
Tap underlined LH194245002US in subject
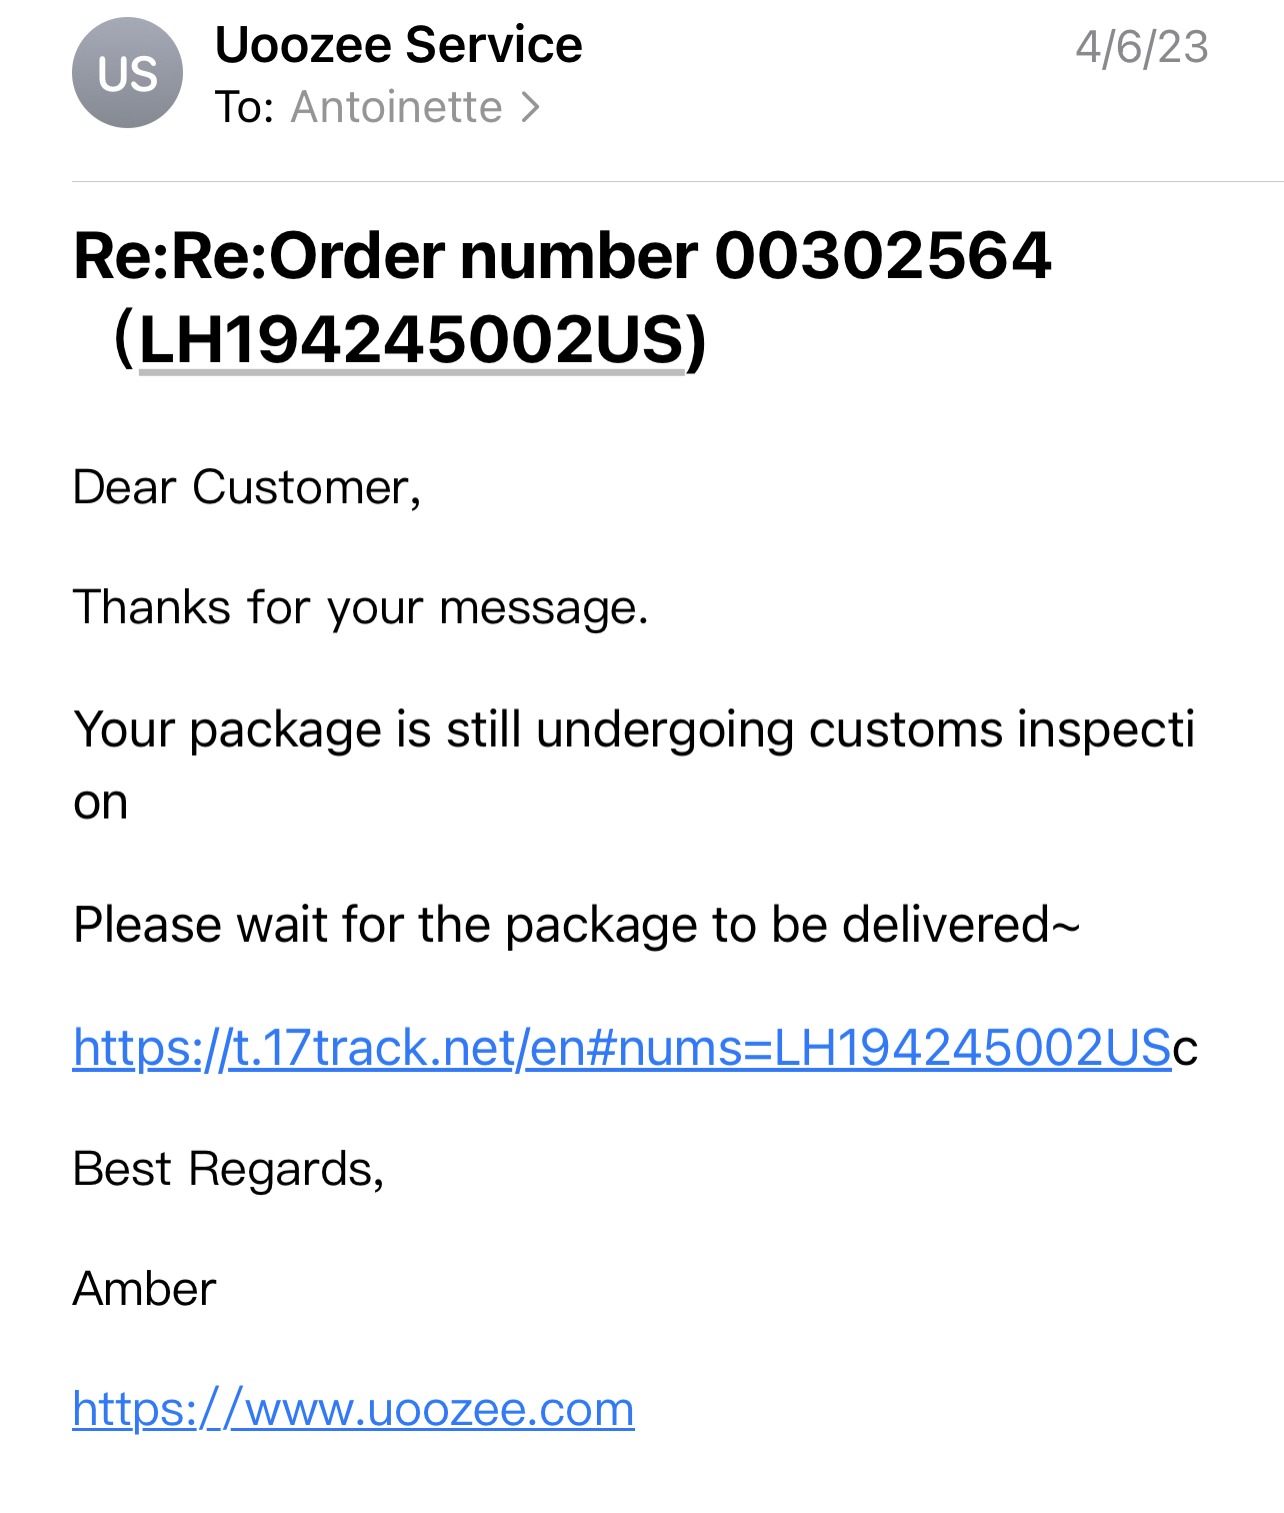pyautogui.click(x=411, y=340)
